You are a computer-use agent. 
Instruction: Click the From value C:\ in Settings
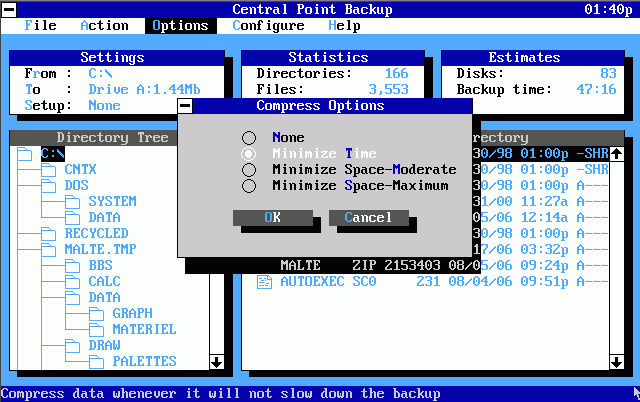(x=100, y=73)
